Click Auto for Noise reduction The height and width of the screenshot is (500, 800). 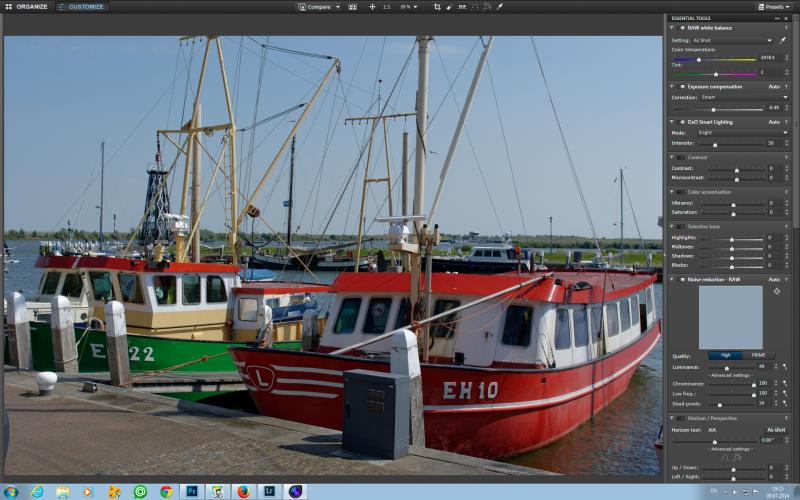[x=774, y=280]
